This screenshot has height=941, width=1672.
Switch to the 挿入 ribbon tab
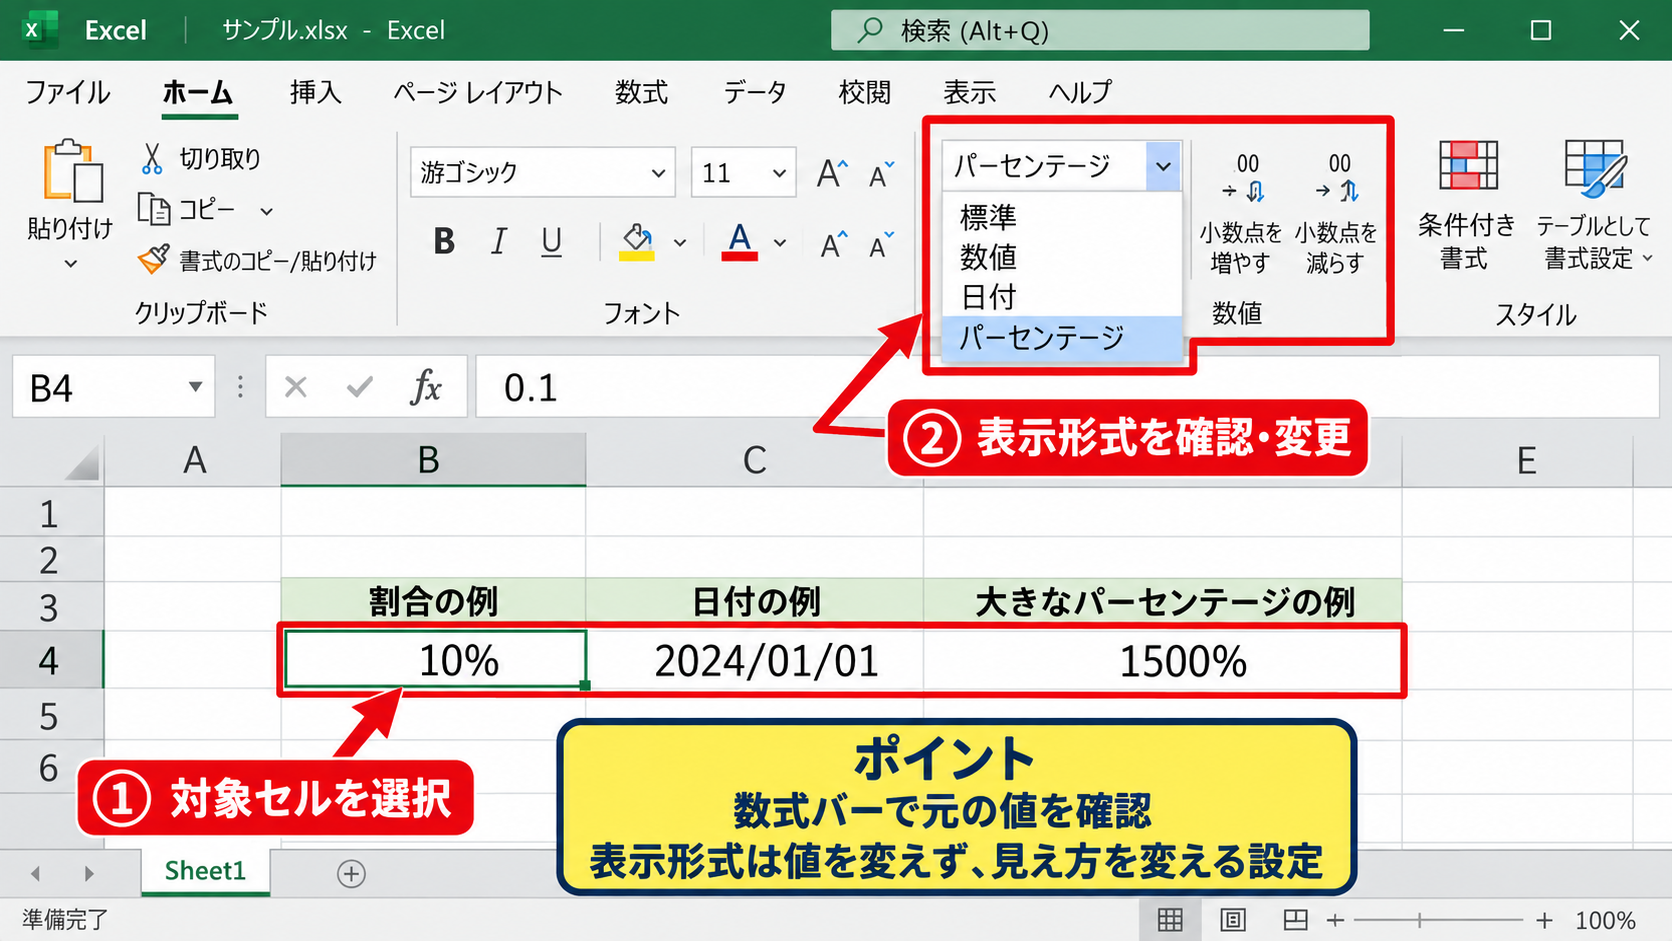pyautogui.click(x=315, y=92)
